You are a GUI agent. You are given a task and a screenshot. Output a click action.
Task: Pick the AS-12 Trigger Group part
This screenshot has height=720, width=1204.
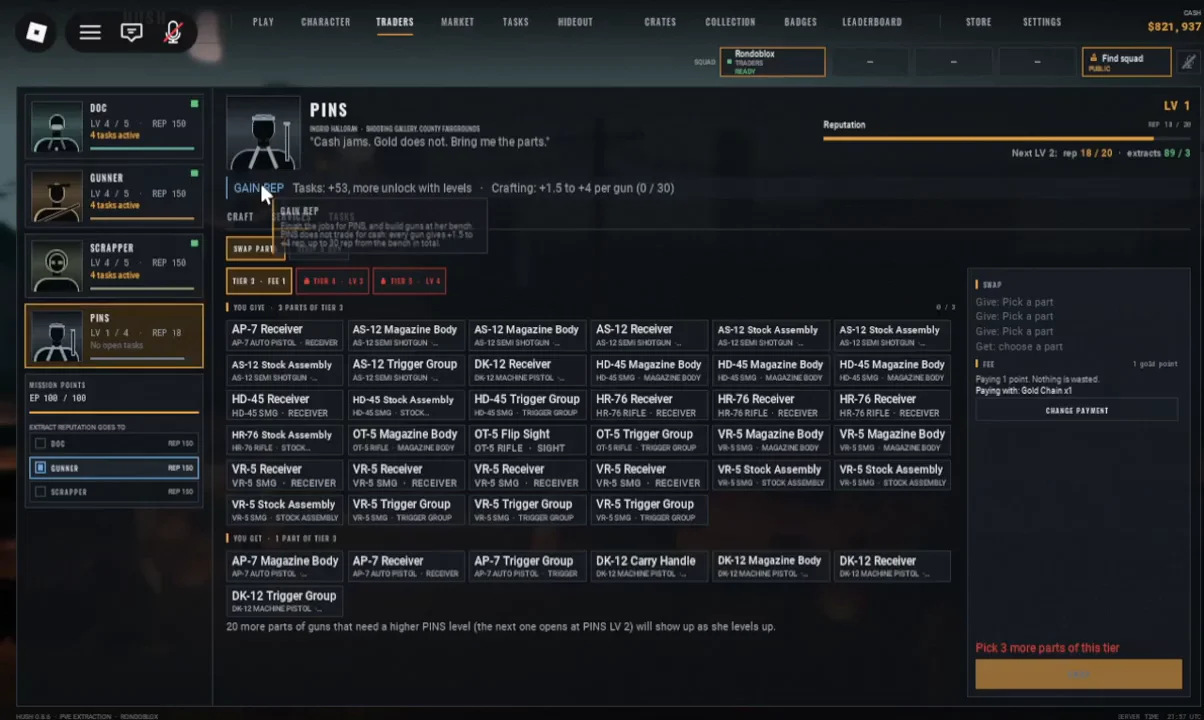pyautogui.click(x=406, y=370)
